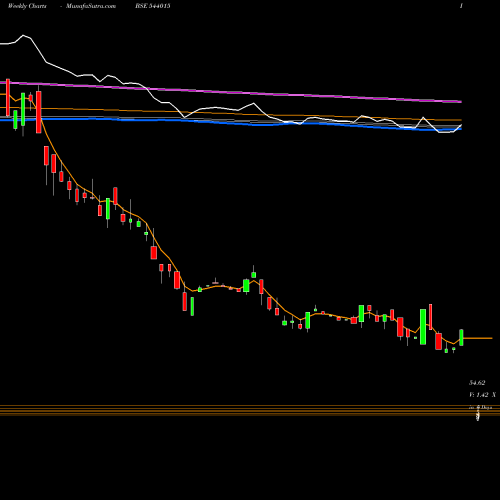Click the 'MunafaSutra.com' header text
The image size is (500, 500).
[91, 6]
